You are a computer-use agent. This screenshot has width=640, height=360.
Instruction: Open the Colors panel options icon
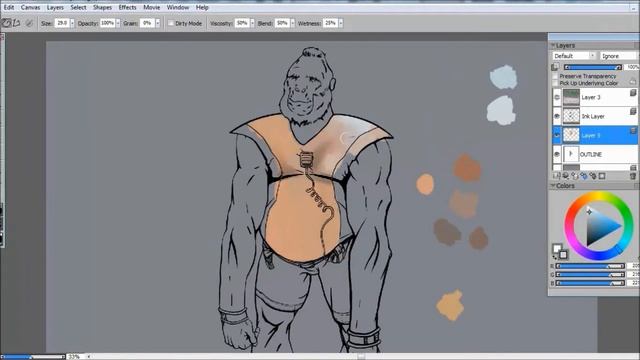636,186
